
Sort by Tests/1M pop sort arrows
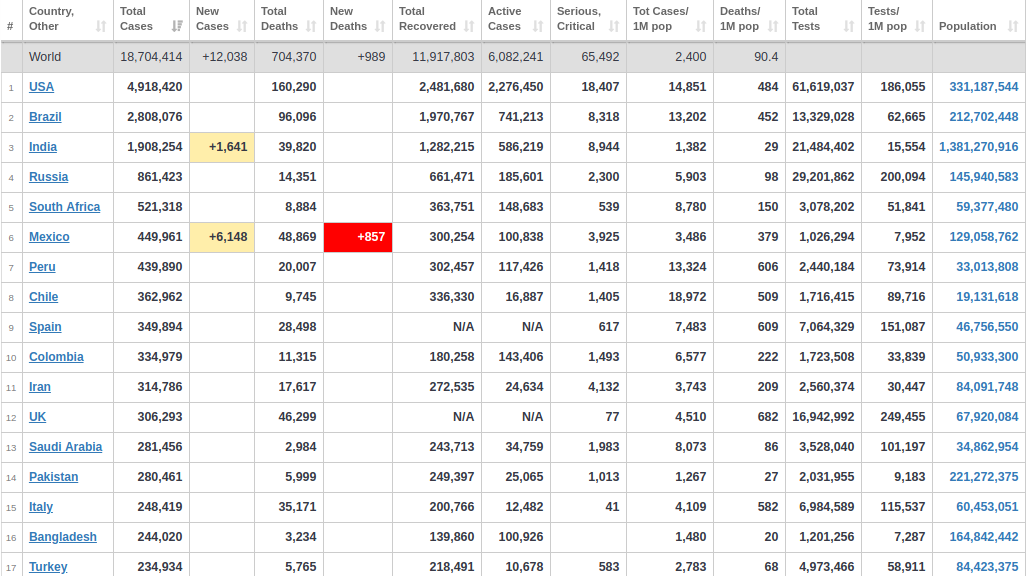tap(920, 26)
